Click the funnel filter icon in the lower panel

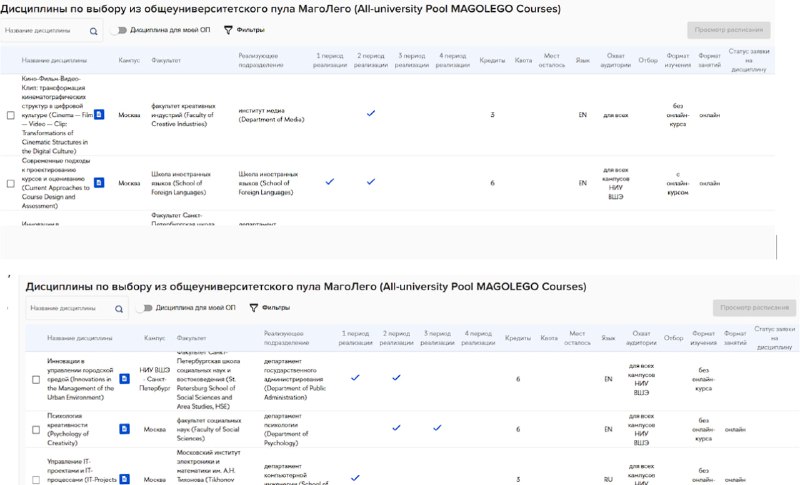point(254,308)
